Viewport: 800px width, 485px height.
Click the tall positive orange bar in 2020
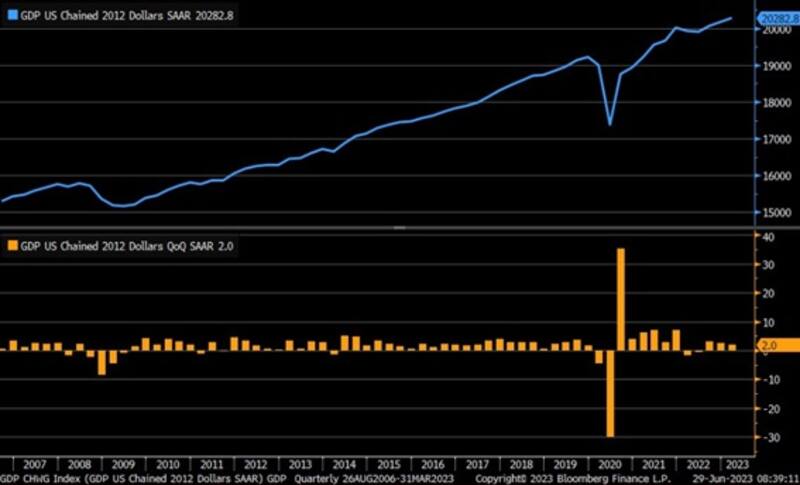click(x=621, y=299)
